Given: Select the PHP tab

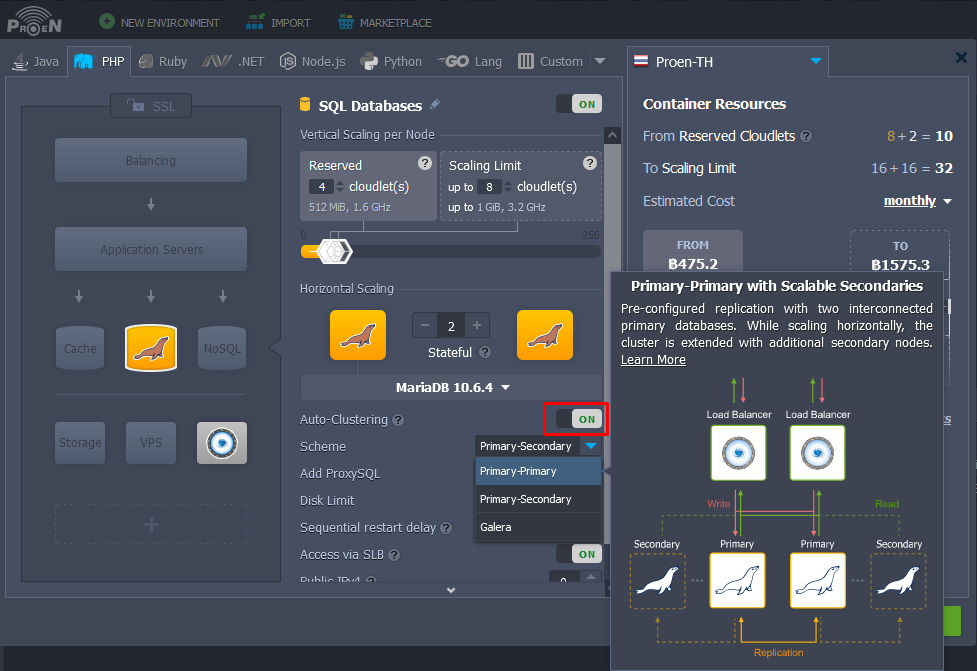Looking at the screenshot, I should point(99,61).
